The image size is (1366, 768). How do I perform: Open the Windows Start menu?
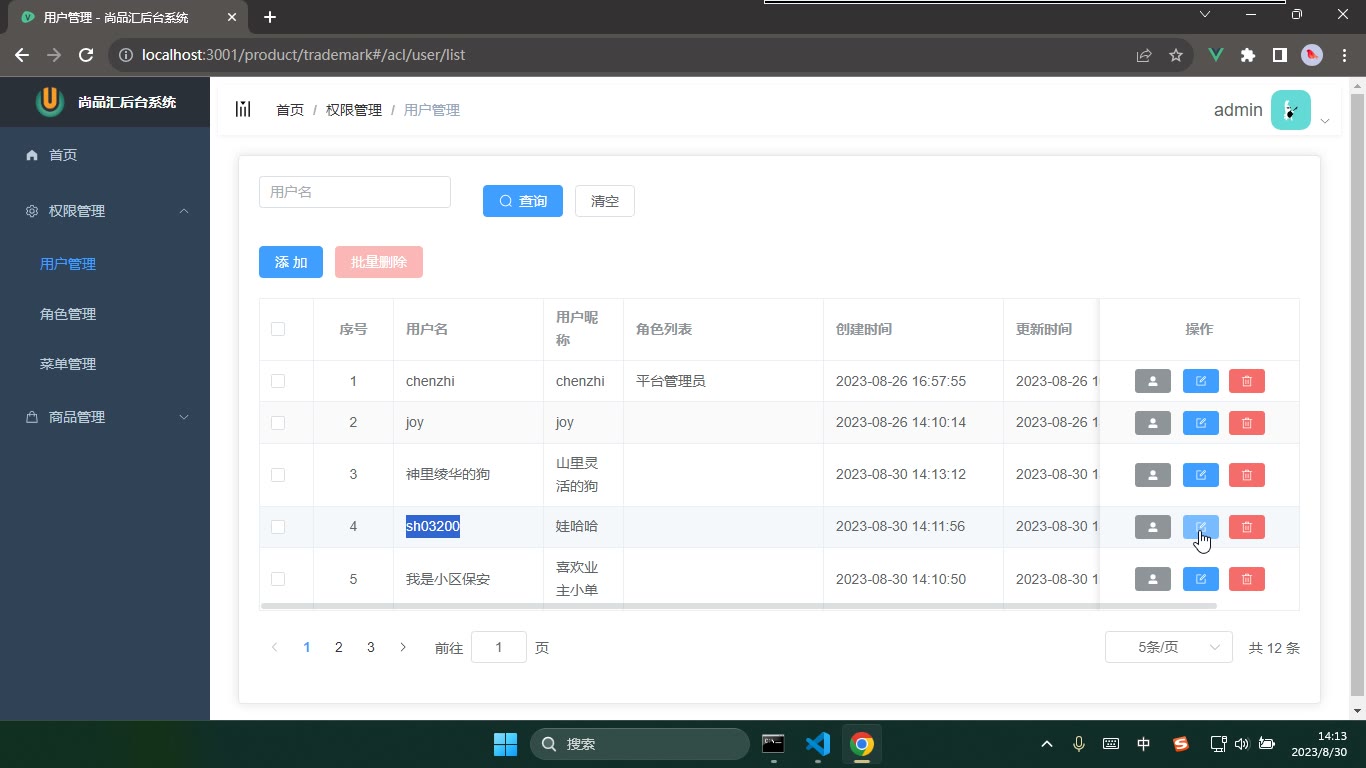[x=505, y=744]
